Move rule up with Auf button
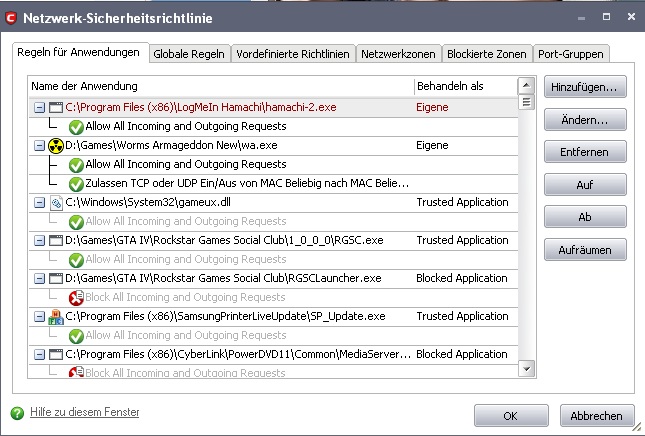 (x=585, y=185)
